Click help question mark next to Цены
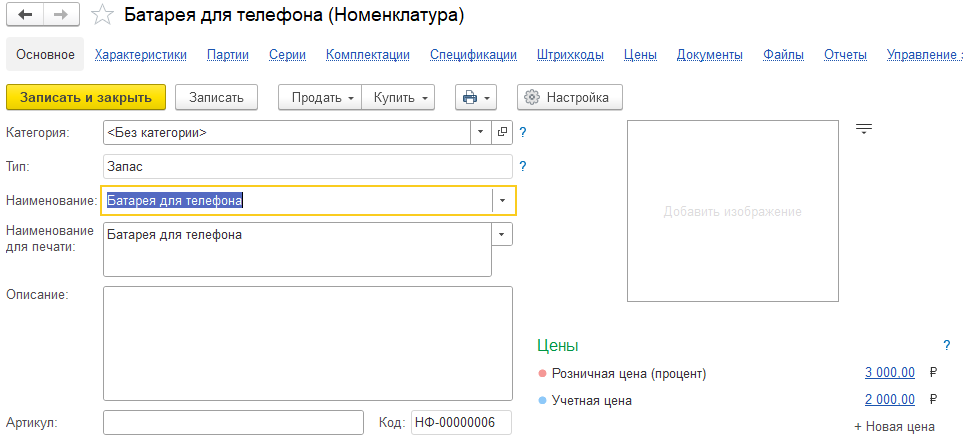Viewport: 963px width, 441px height. (x=946, y=345)
